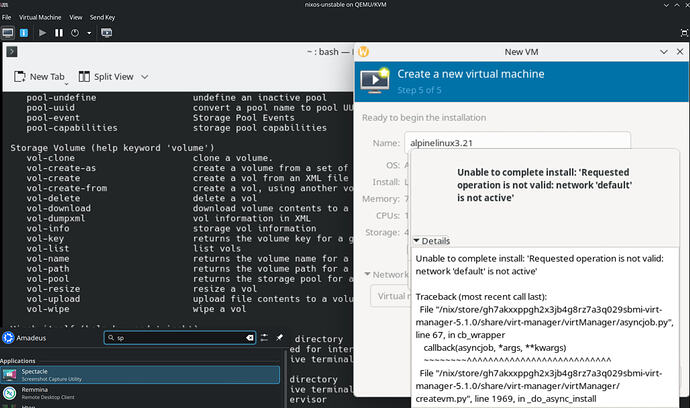Image resolution: width=690 pixels, height=408 pixels.
Task: Click the configure launcher sliders icon
Action: click(264, 338)
